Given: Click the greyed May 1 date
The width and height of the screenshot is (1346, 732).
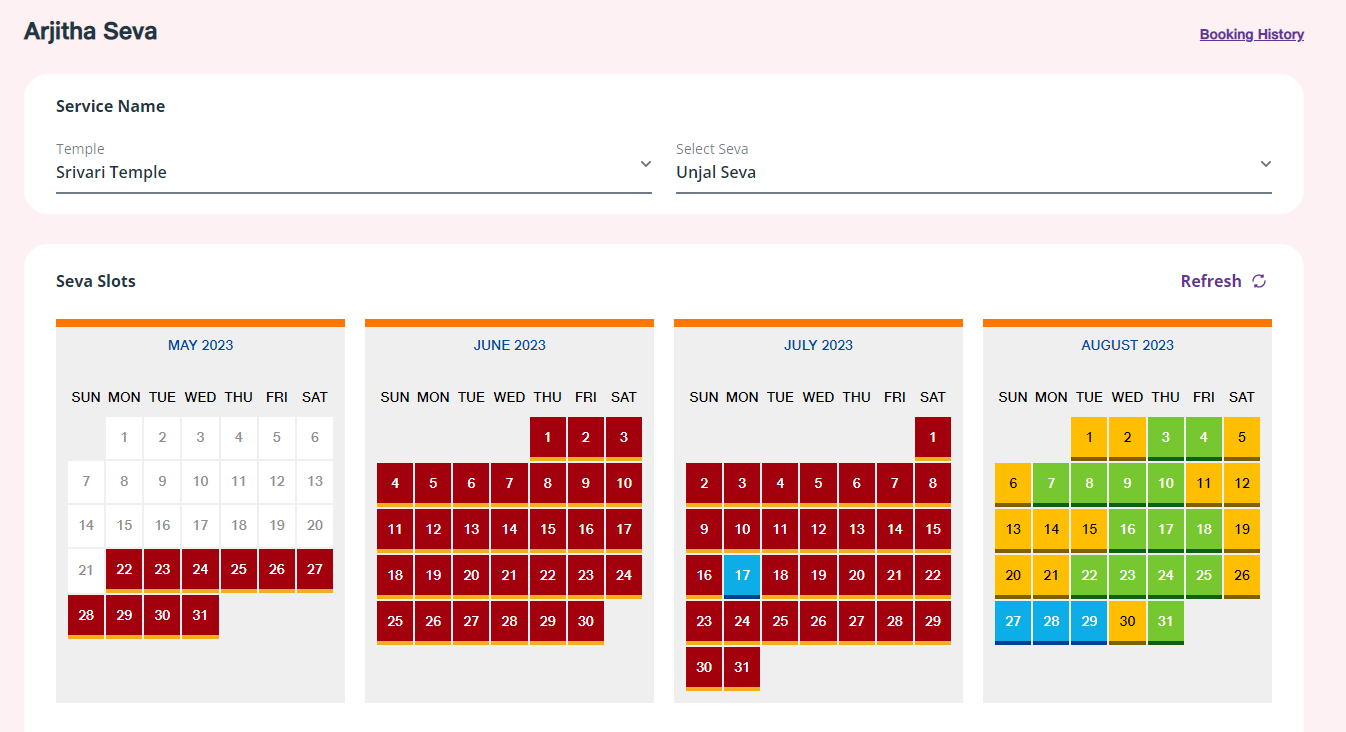Looking at the screenshot, I should point(124,437).
